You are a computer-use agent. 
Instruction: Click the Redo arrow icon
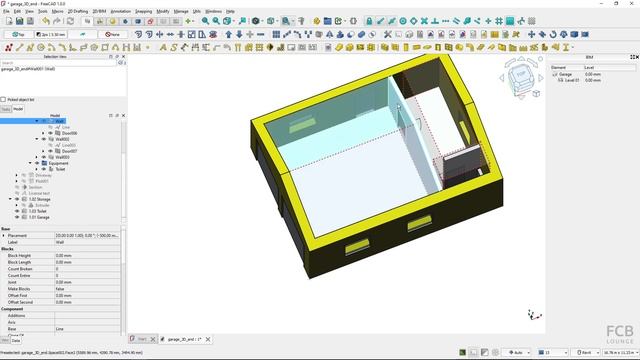(x=57, y=21)
